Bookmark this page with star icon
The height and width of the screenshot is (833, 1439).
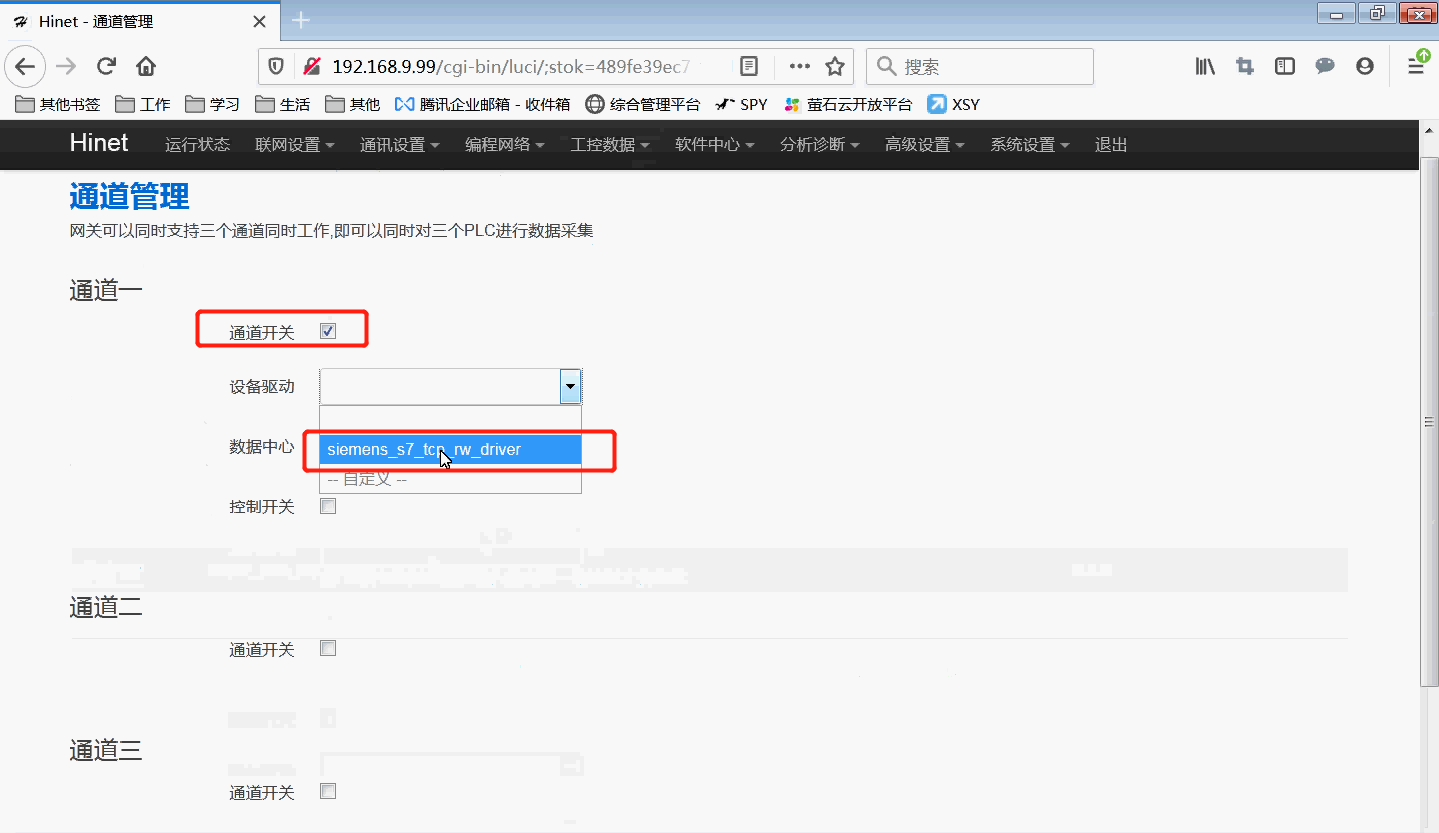point(835,67)
